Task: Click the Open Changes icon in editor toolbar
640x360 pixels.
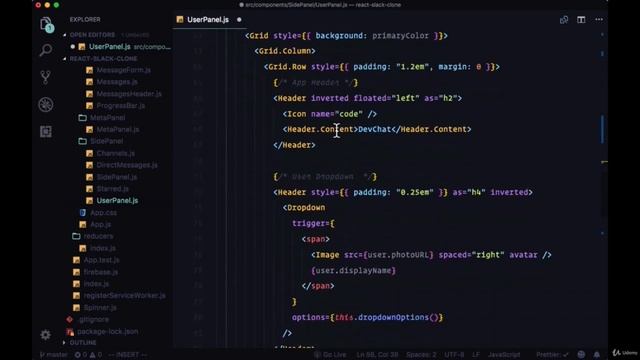Action: [564, 20]
